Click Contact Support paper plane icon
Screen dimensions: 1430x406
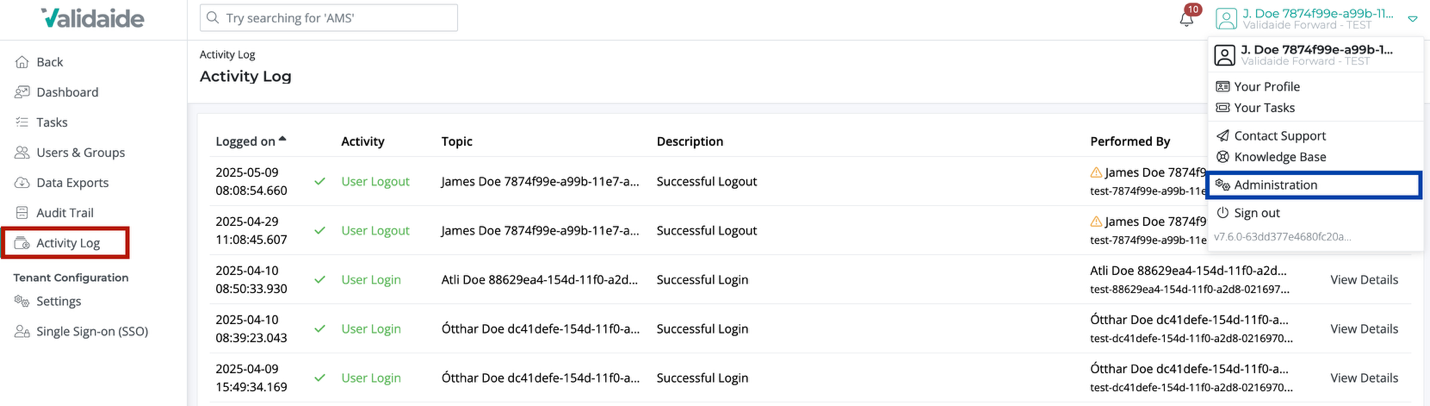pos(1222,136)
